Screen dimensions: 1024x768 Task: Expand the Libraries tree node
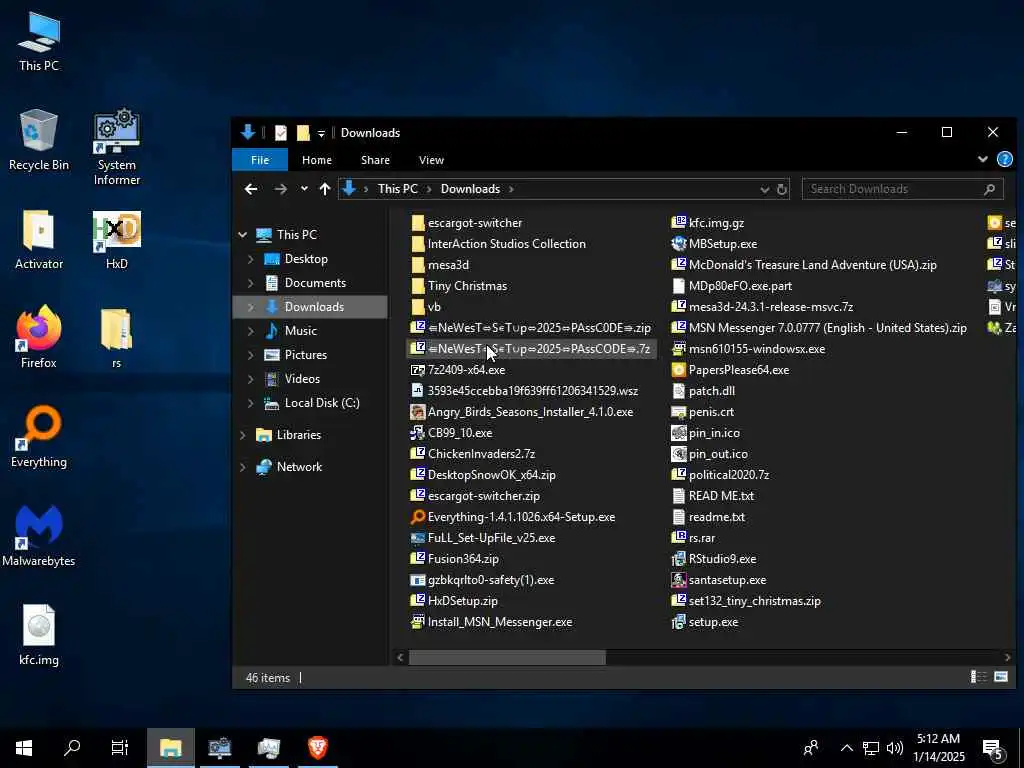[243, 435]
